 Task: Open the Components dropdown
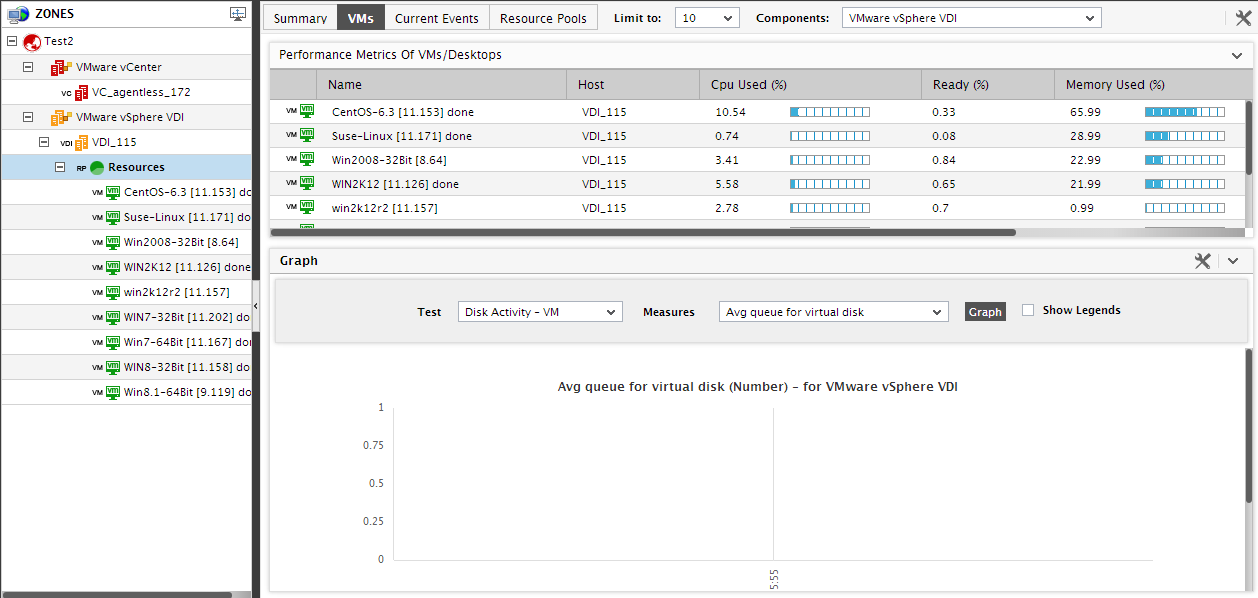pos(971,18)
